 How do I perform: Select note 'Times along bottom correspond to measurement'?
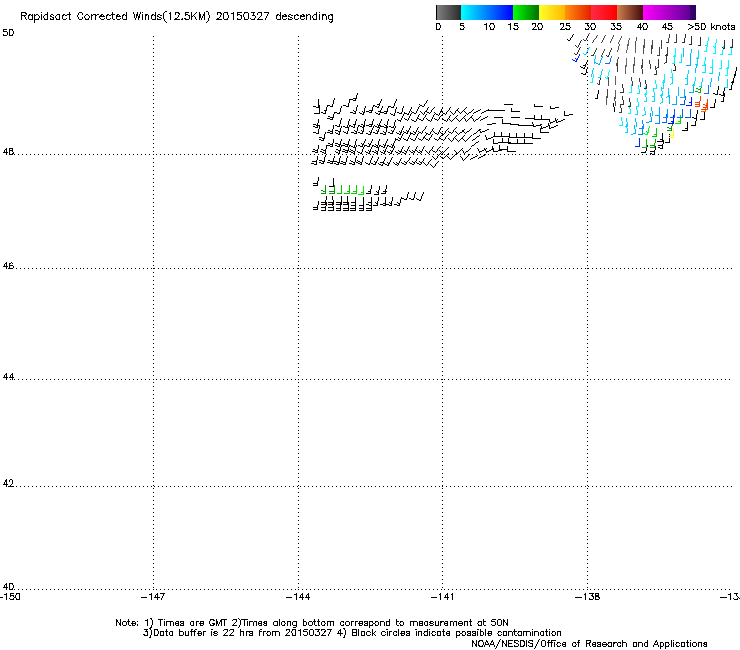pos(356,623)
